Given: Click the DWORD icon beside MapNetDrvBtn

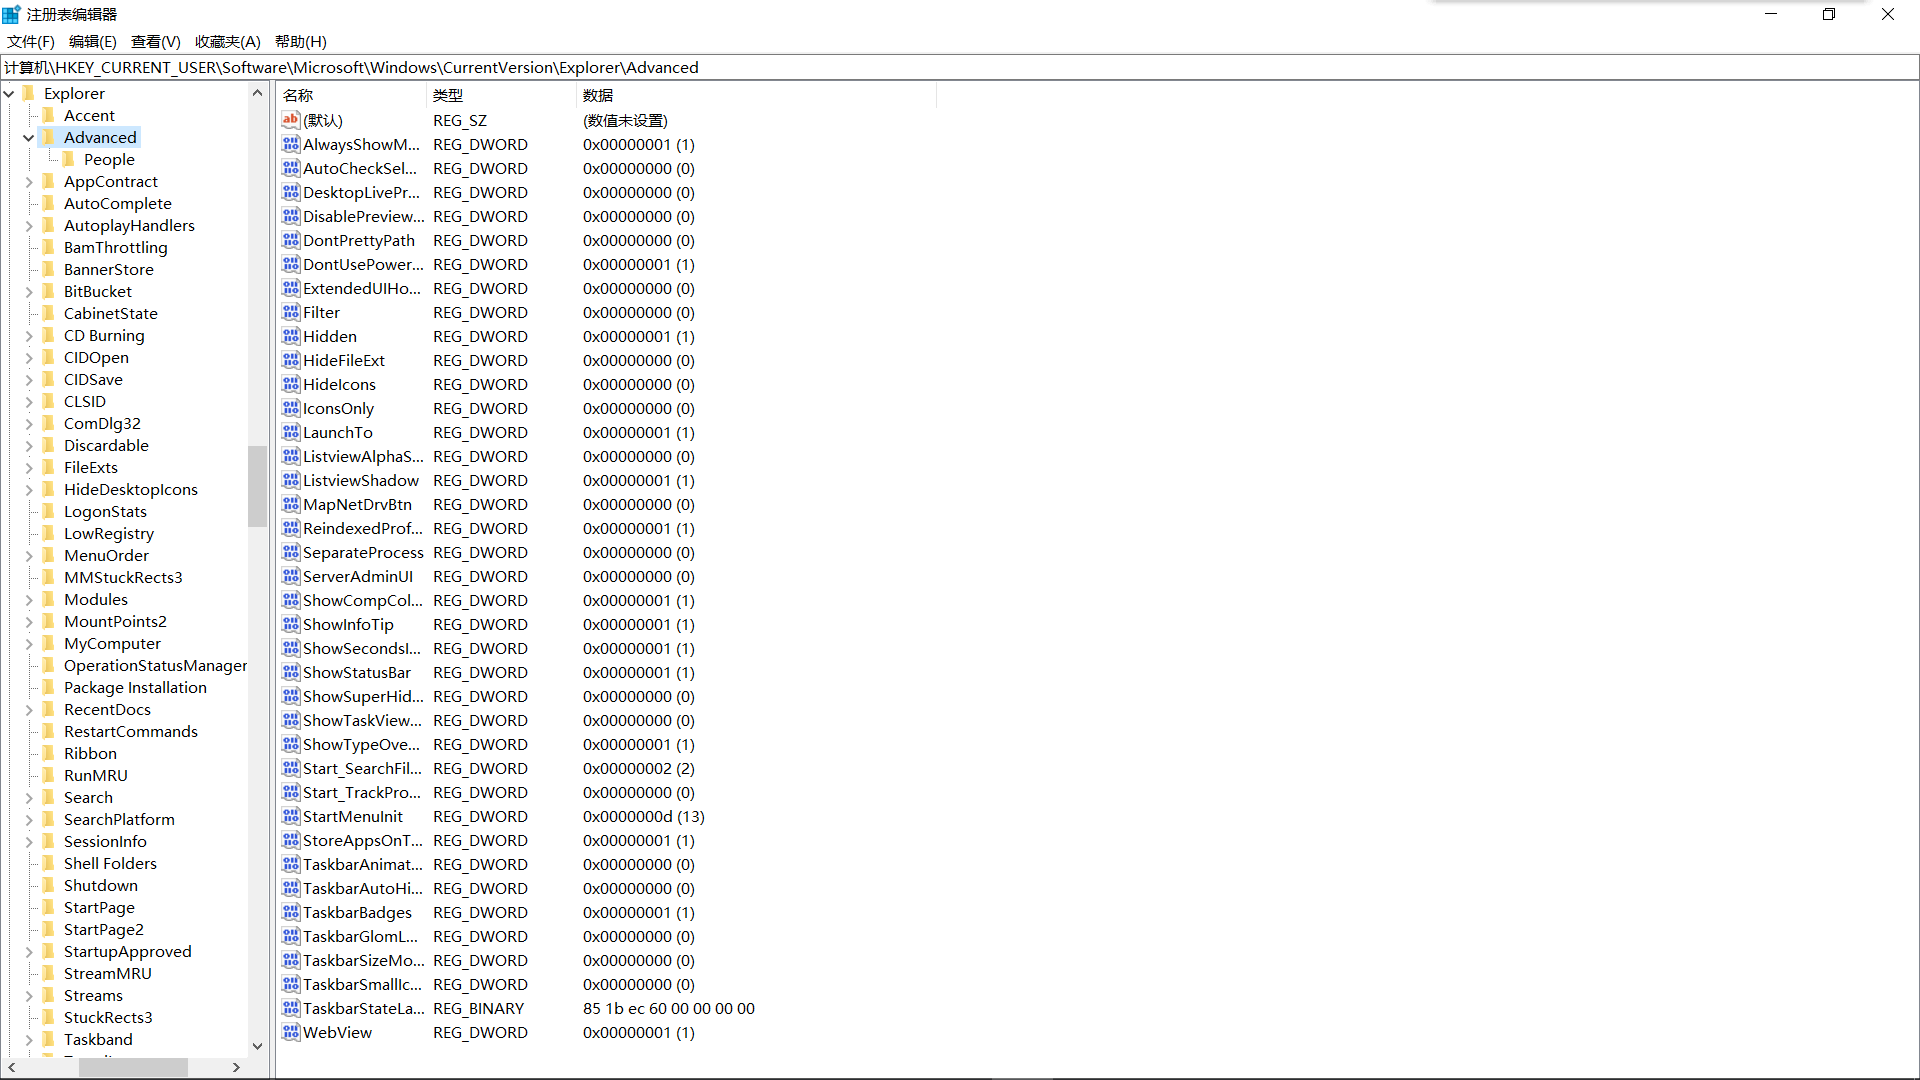Looking at the screenshot, I should click(290, 504).
